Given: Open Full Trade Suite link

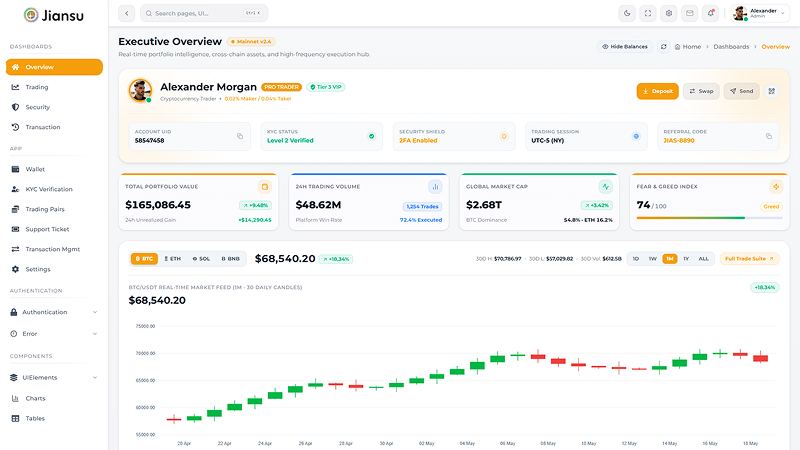Looking at the screenshot, I should 749,259.
